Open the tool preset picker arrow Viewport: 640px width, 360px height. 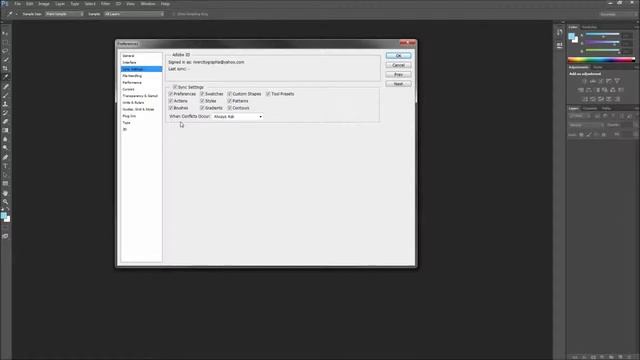click(16, 14)
